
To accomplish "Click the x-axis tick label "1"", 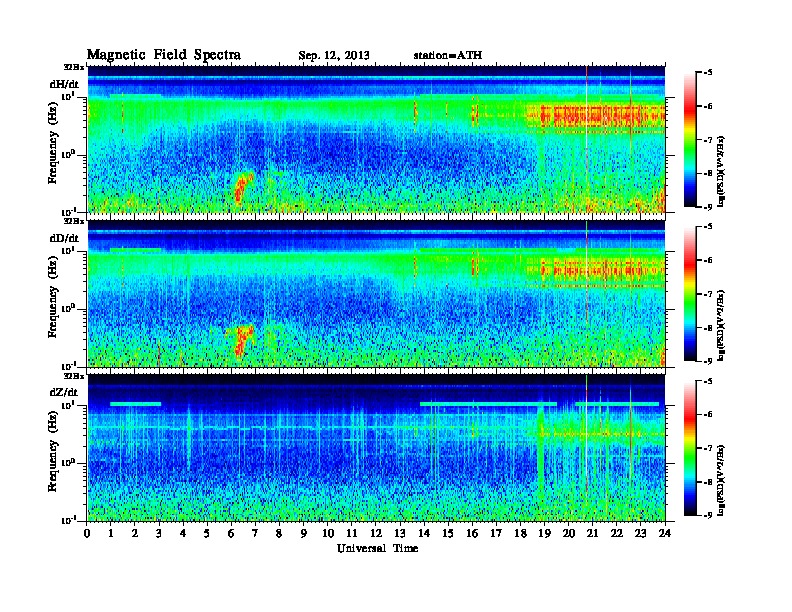I will coord(111,534).
